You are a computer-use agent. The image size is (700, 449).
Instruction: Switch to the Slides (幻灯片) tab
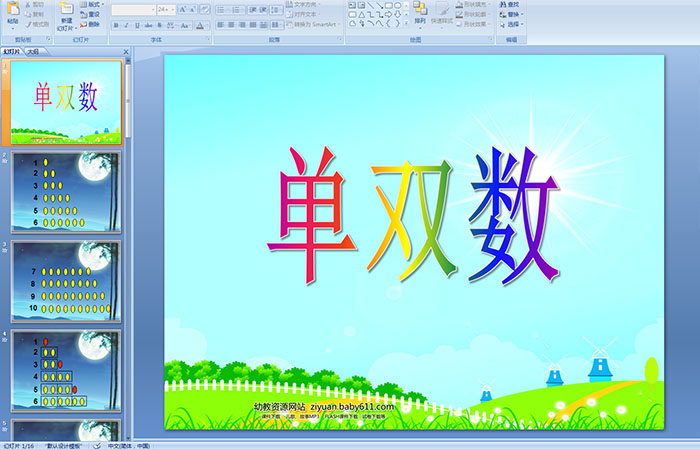pos(12,50)
